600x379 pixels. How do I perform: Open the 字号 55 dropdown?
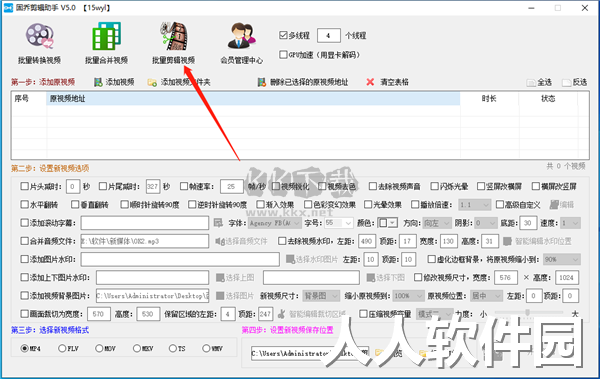(x=339, y=223)
